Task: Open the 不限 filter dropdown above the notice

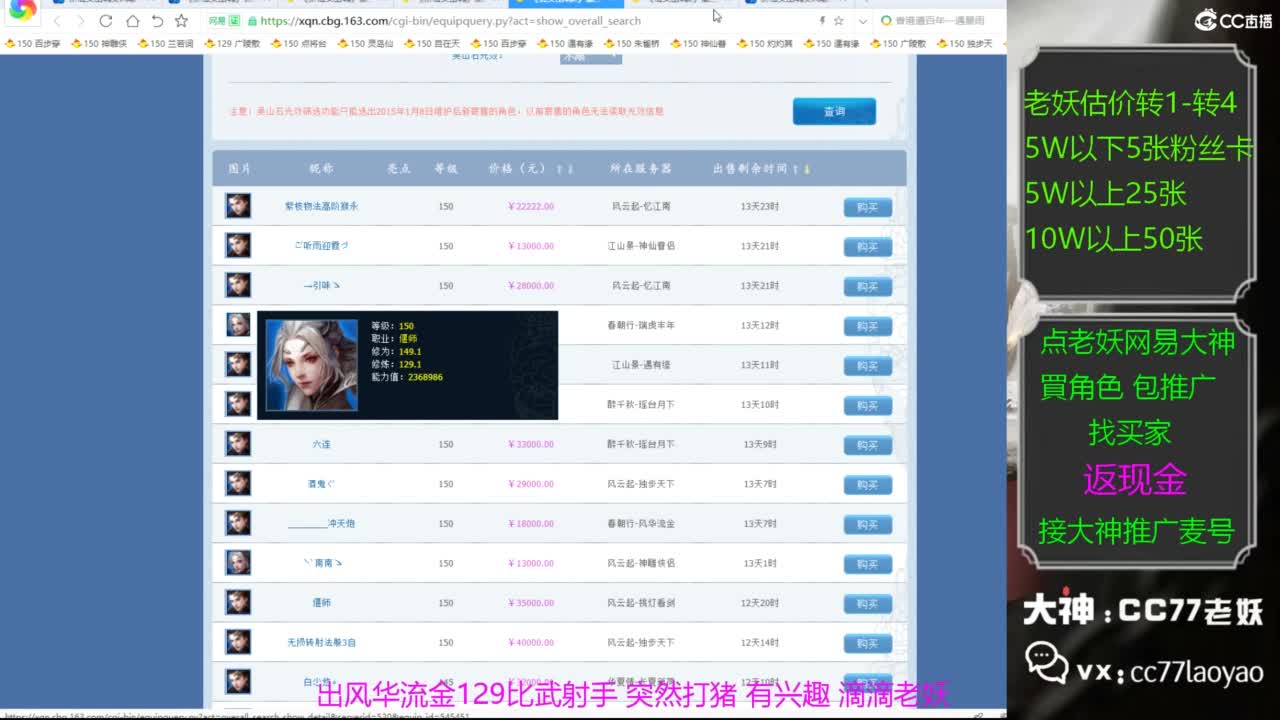Action: (588, 58)
